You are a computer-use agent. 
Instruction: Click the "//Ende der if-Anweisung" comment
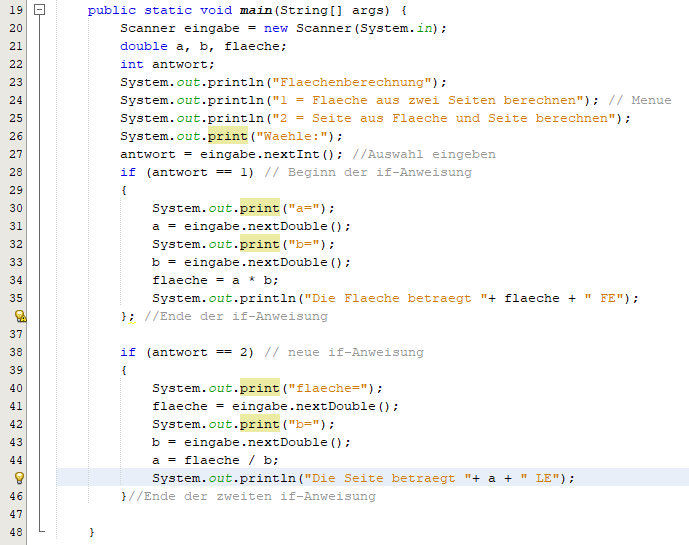tap(236, 316)
